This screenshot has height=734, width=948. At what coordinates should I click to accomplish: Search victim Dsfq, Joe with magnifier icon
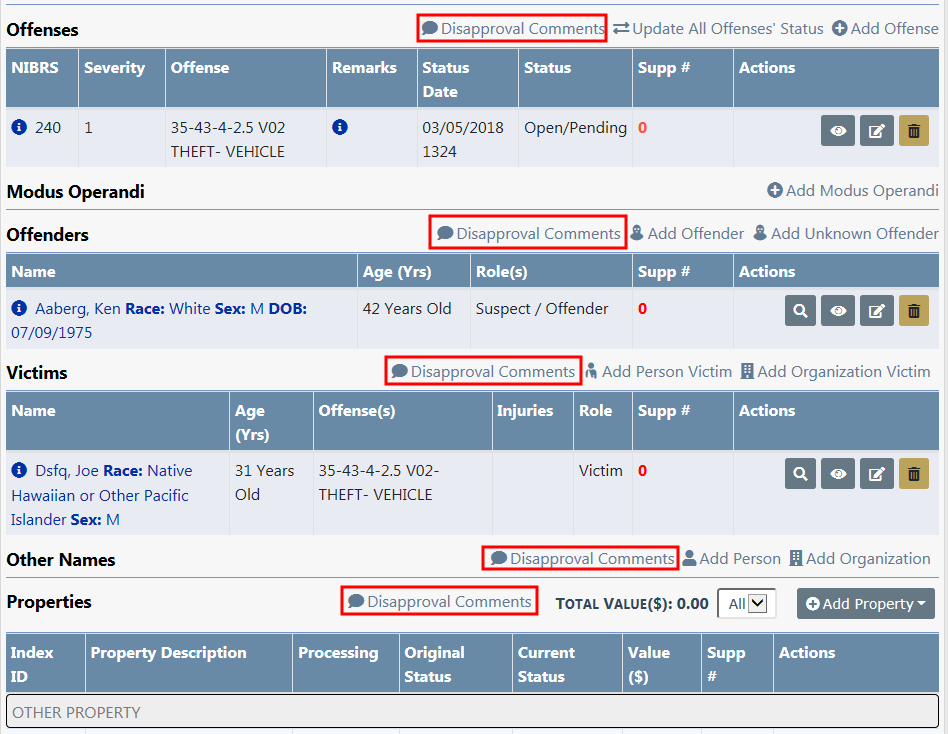(801, 474)
